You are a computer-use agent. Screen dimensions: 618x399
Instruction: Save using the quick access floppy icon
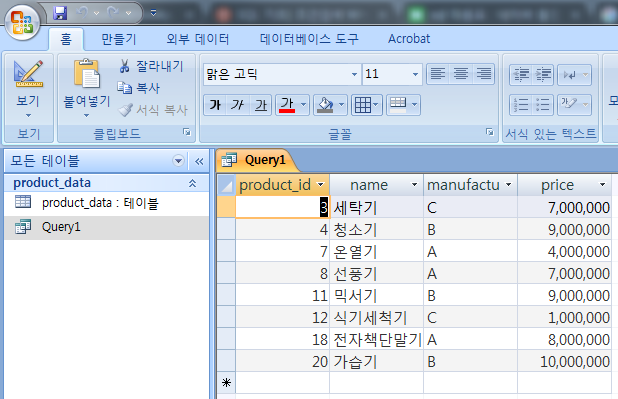tap(60, 13)
